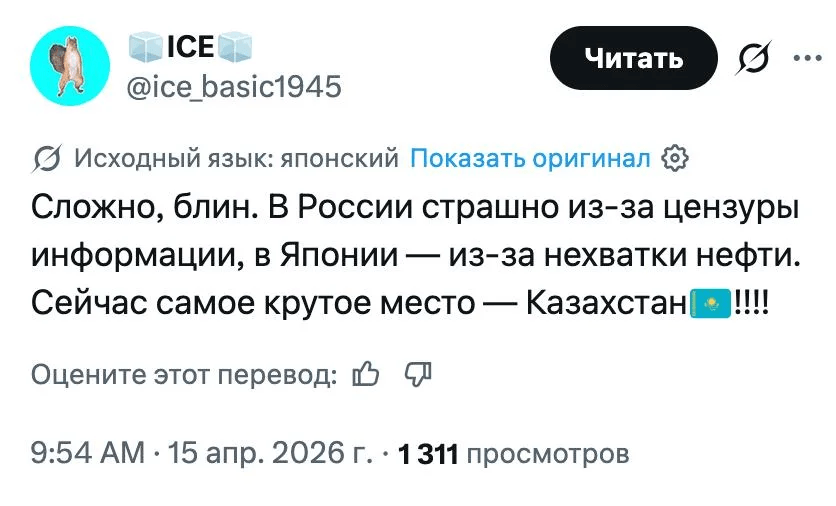
Task: Click the Grok icon before "Исходный язык"
Action: pyautogui.click(x=46, y=158)
